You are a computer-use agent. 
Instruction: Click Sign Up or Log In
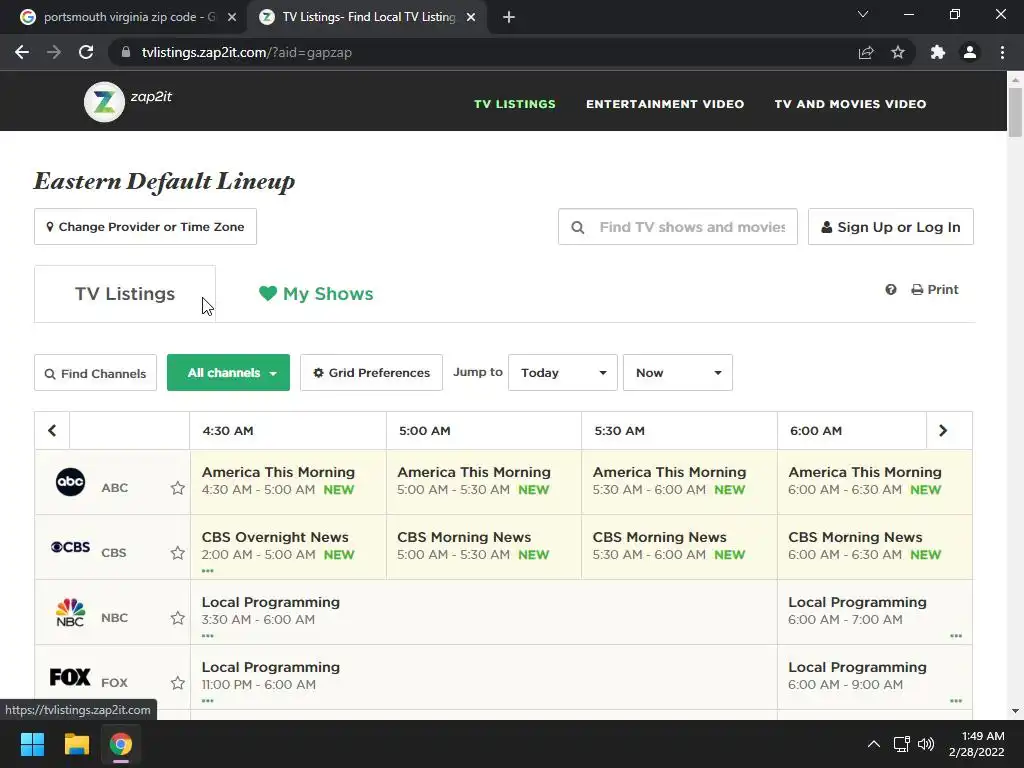tap(891, 227)
